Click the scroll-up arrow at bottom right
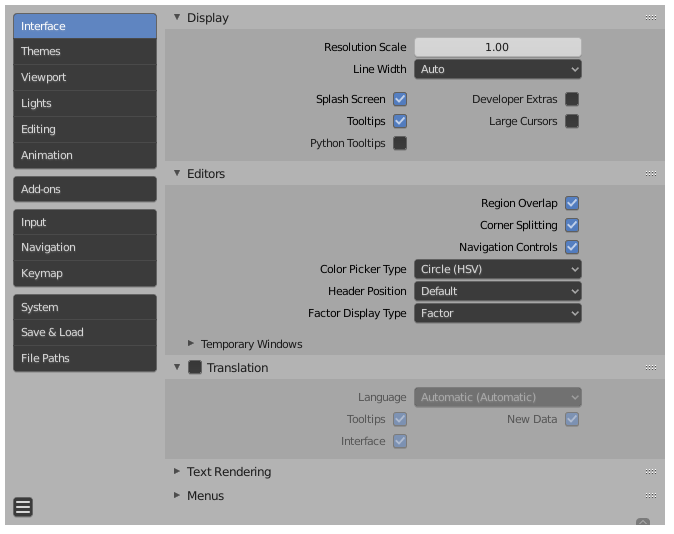 [643, 522]
